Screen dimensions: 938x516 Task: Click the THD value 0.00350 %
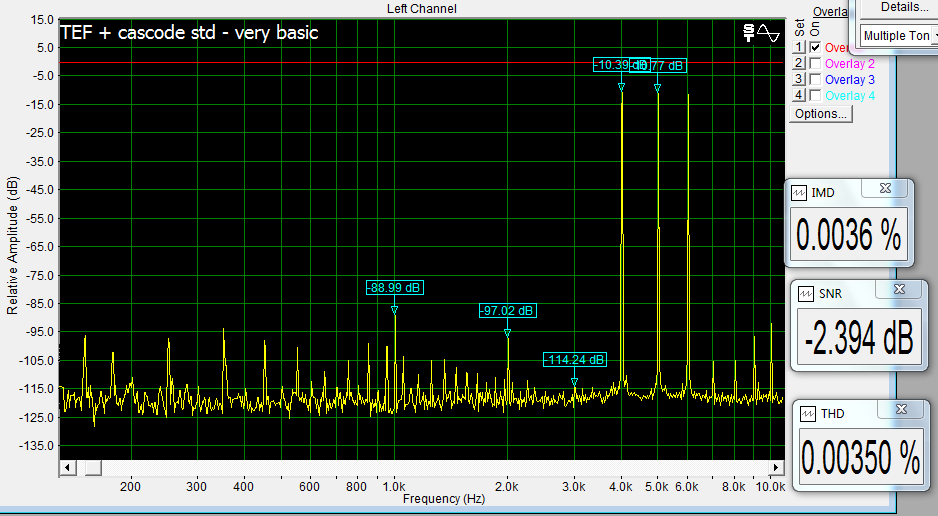[860, 457]
